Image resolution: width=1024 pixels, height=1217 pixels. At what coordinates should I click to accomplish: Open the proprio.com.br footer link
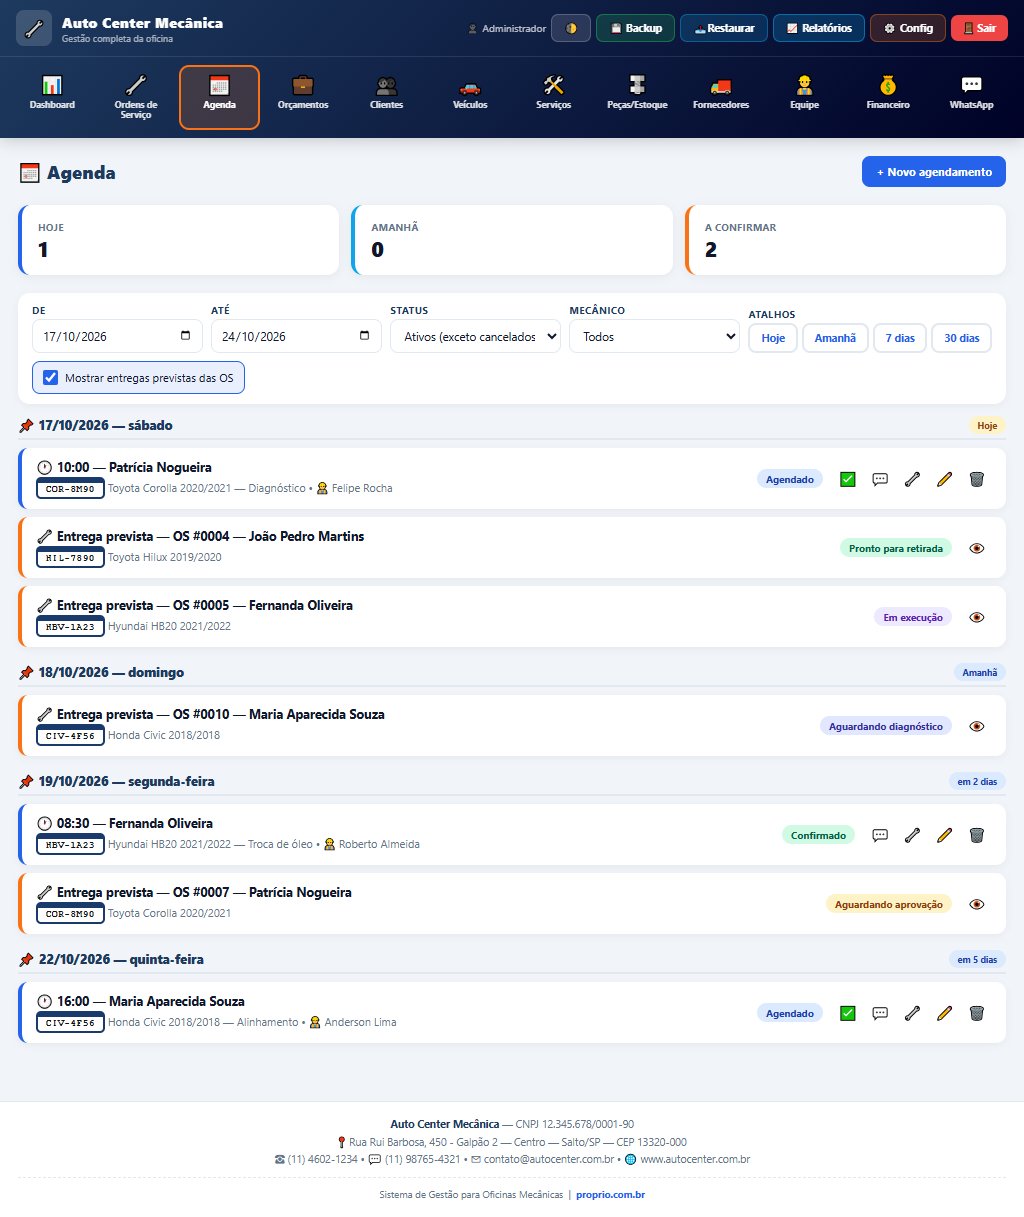[610, 1194]
